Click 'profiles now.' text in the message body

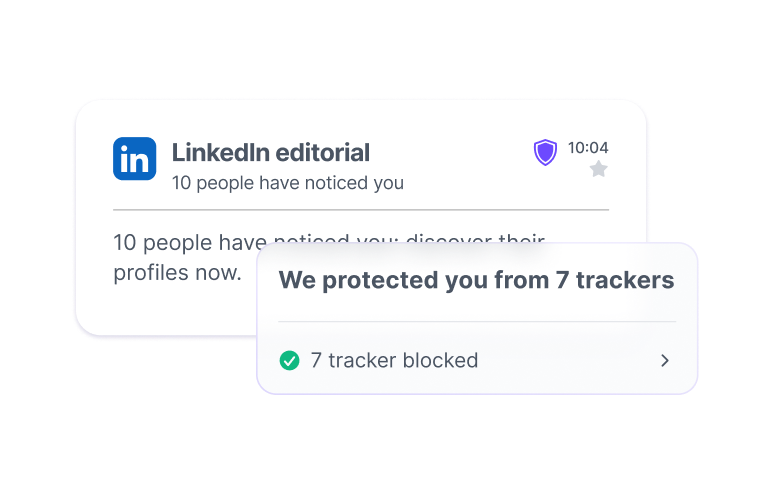[x=177, y=272]
